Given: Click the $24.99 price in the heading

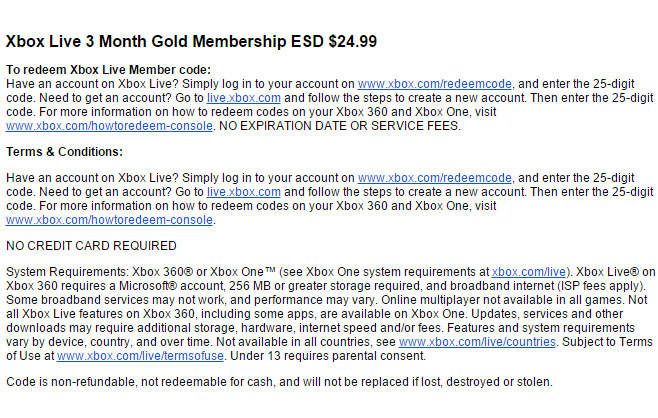Looking at the screenshot, I should 352,42.
